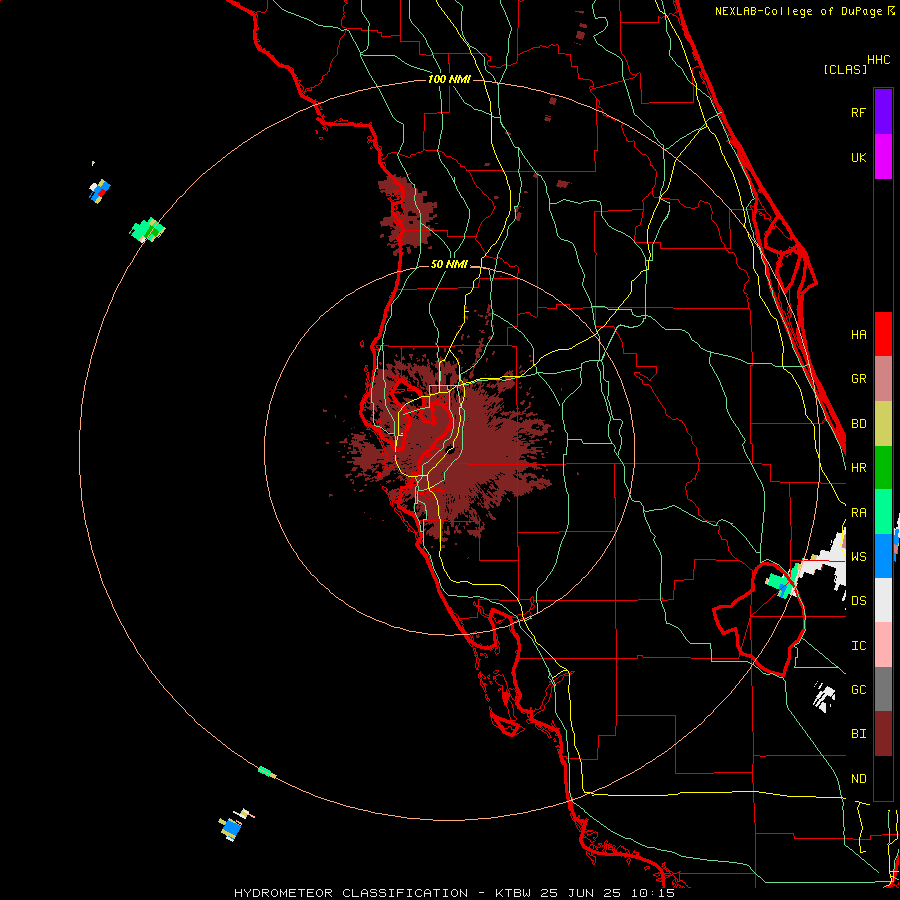Click the green echo on the northwest 100 NMI ring
The width and height of the screenshot is (900, 900).
pyautogui.click(x=147, y=230)
